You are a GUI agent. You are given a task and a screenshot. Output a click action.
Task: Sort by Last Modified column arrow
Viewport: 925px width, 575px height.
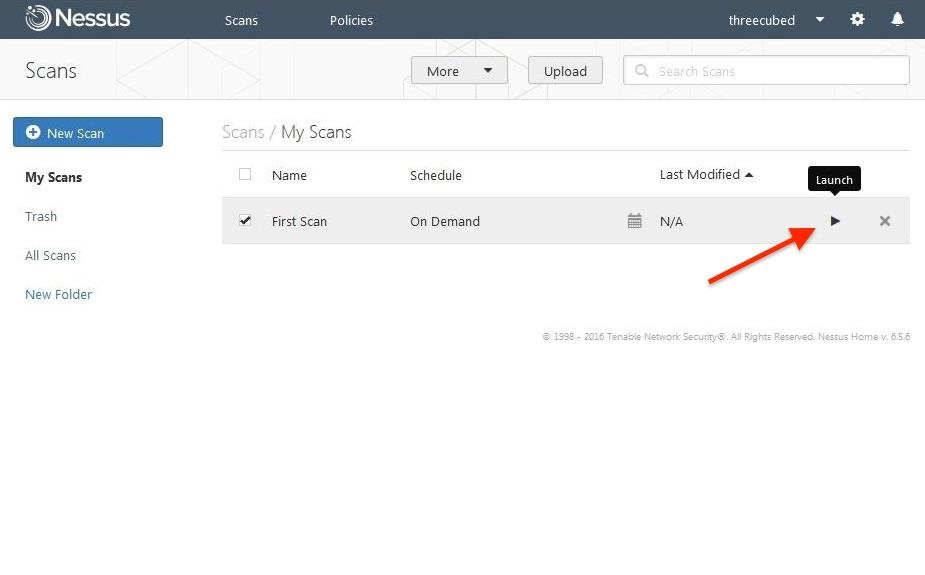(x=749, y=175)
